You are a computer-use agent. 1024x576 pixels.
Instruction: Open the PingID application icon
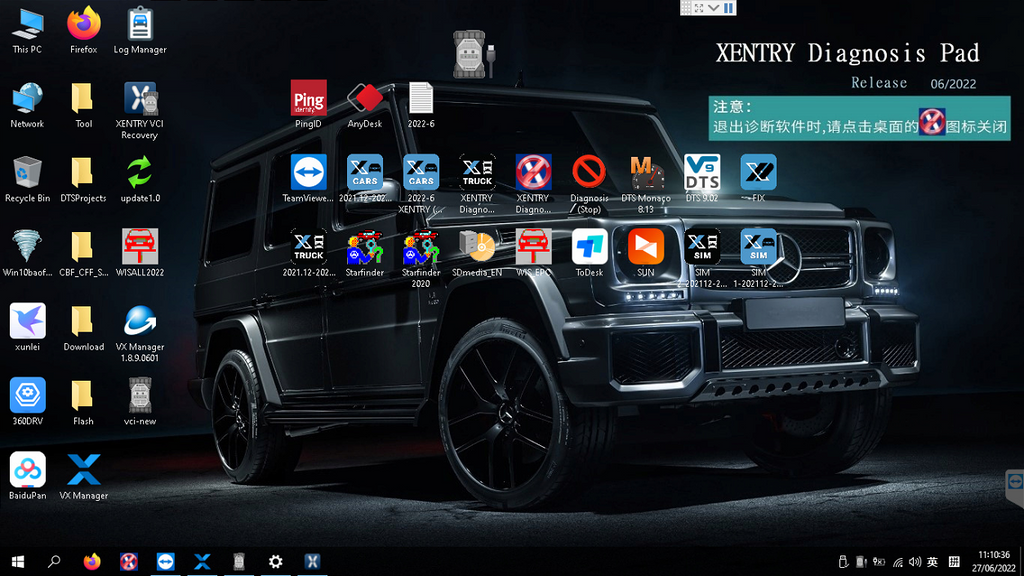pos(308,99)
